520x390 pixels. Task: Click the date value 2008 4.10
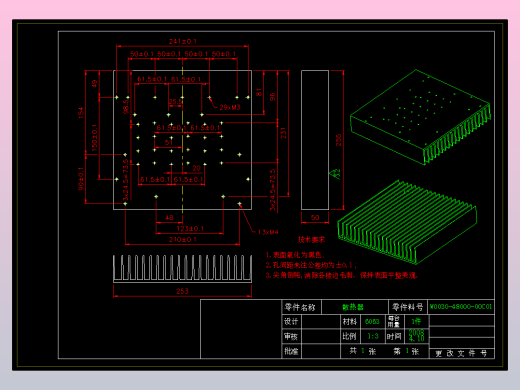click(x=417, y=336)
